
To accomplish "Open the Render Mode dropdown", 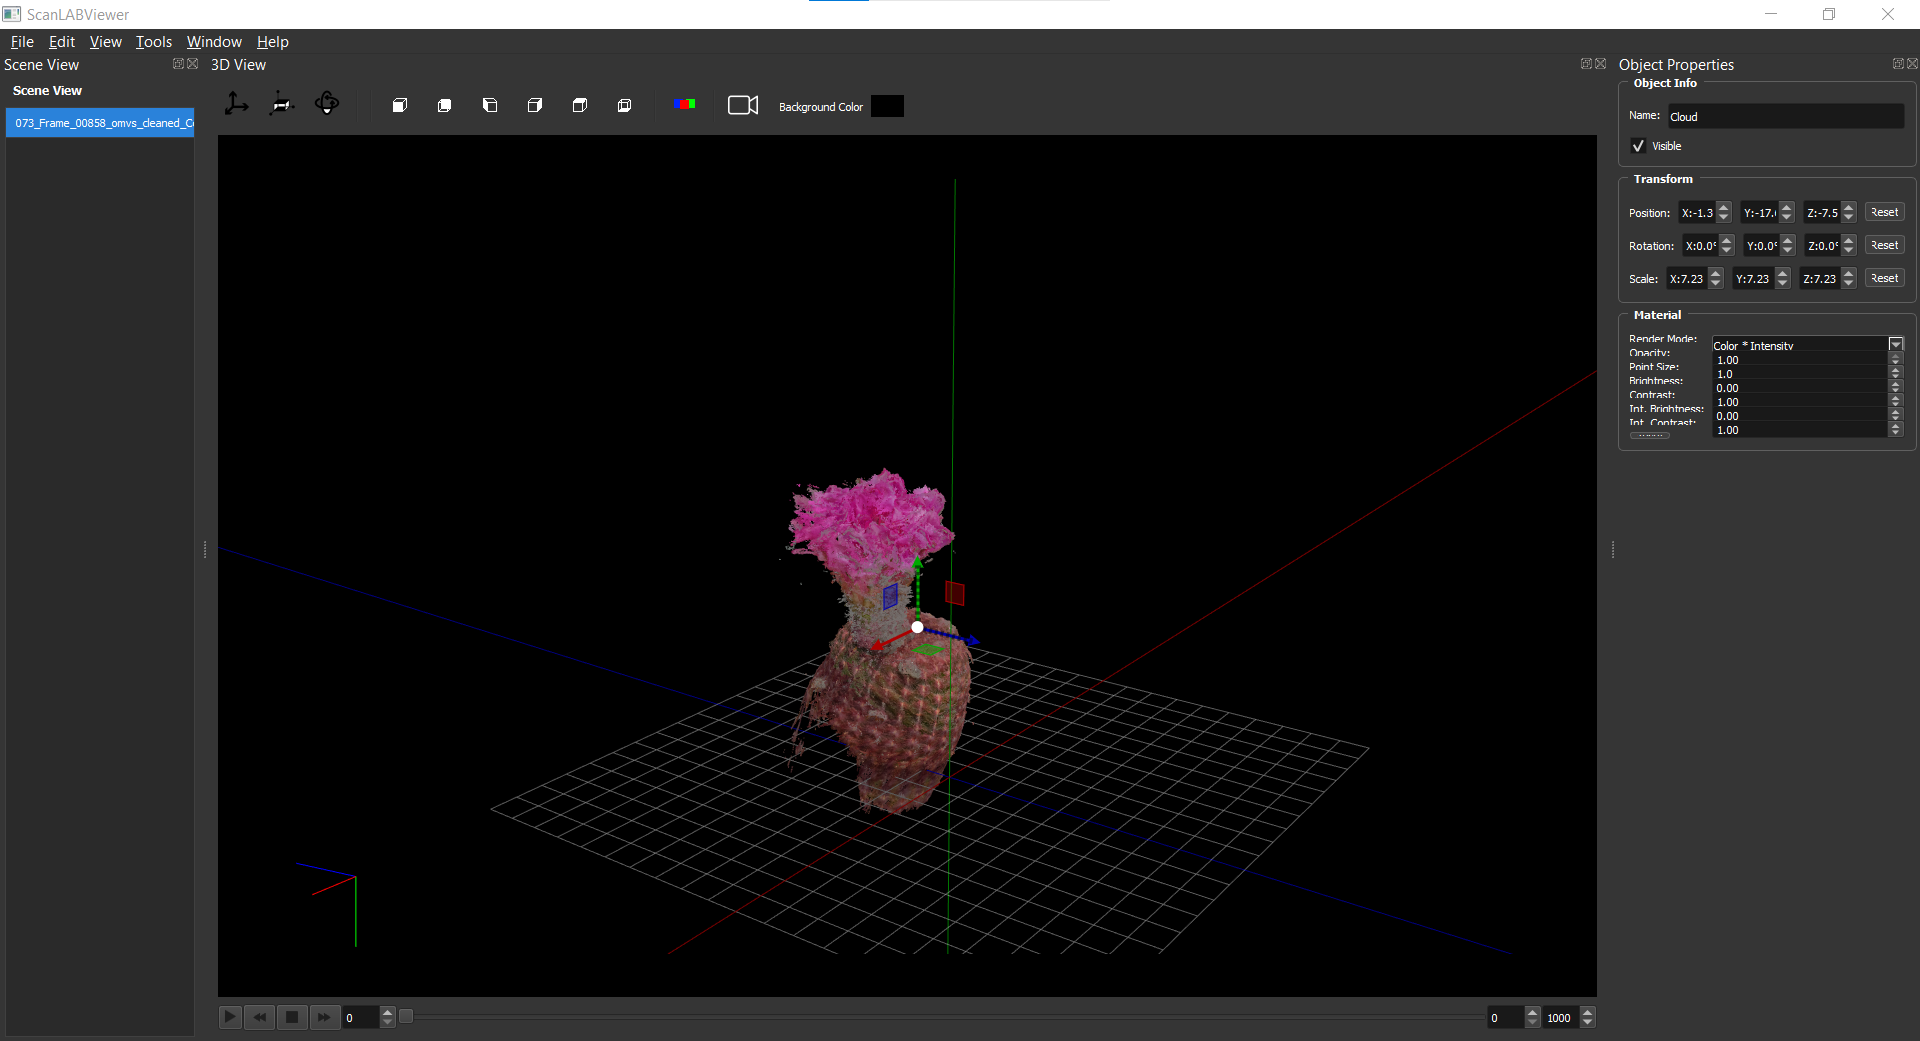I will (1895, 345).
